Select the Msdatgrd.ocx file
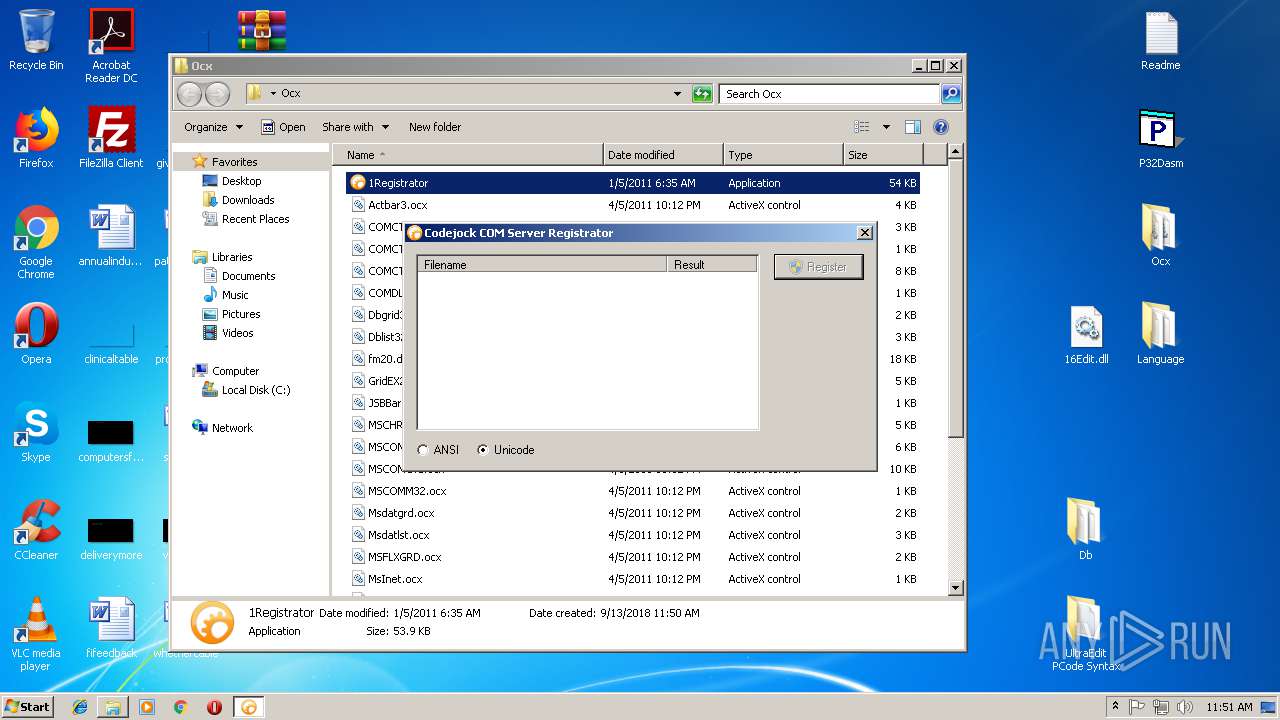The width and height of the screenshot is (1280, 720). pos(632,513)
